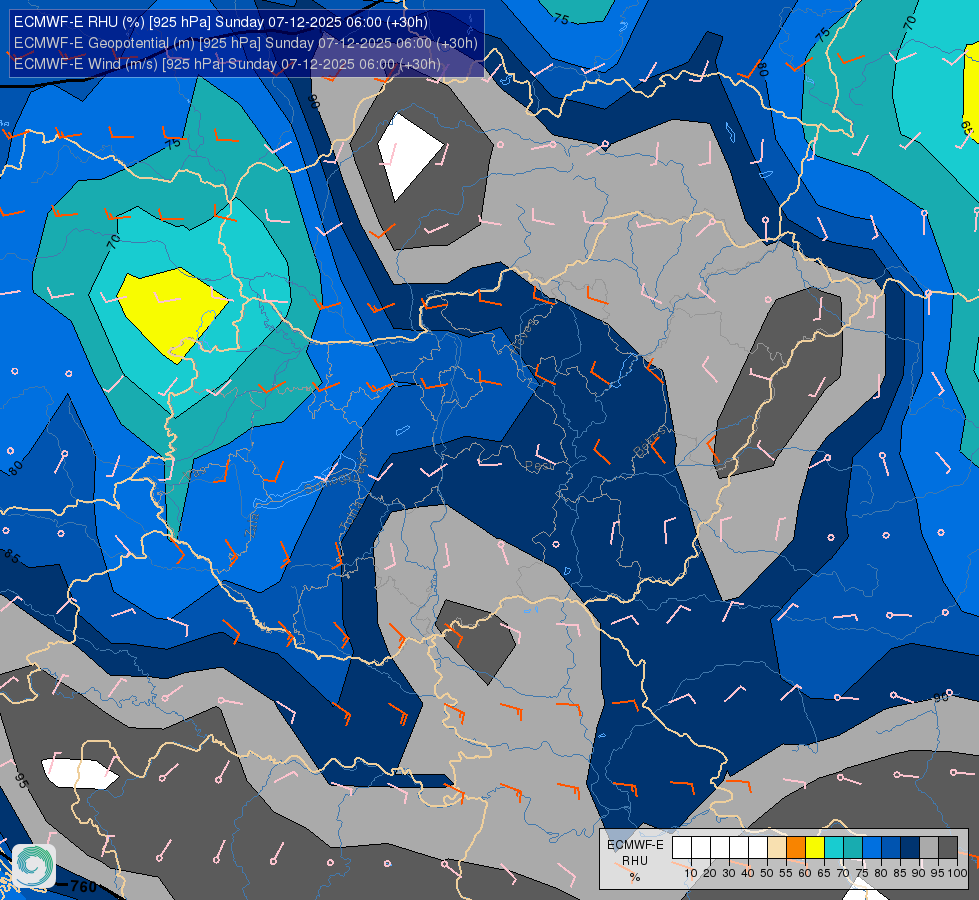Pick the light gray 90–95 legend swatch
Viewport: 979px width, 900px height.
pyautogui.click(x=929, y=847)
